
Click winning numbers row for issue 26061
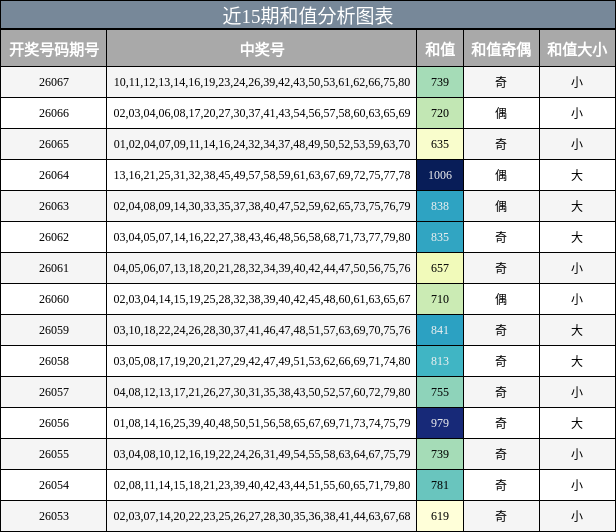pos(262,268)
